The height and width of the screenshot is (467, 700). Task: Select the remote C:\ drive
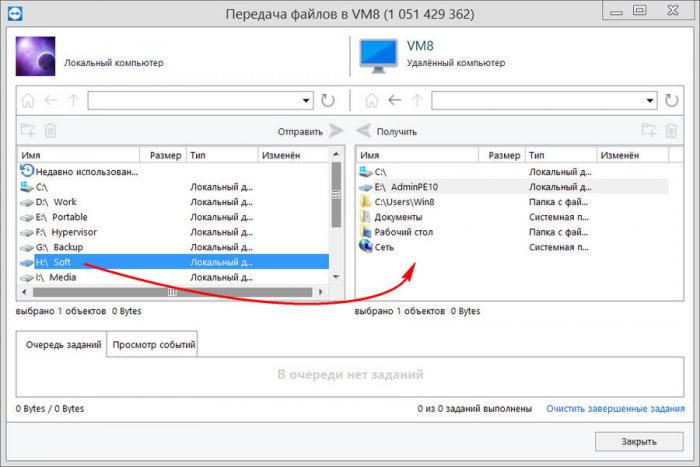click(x=513, y=171)
